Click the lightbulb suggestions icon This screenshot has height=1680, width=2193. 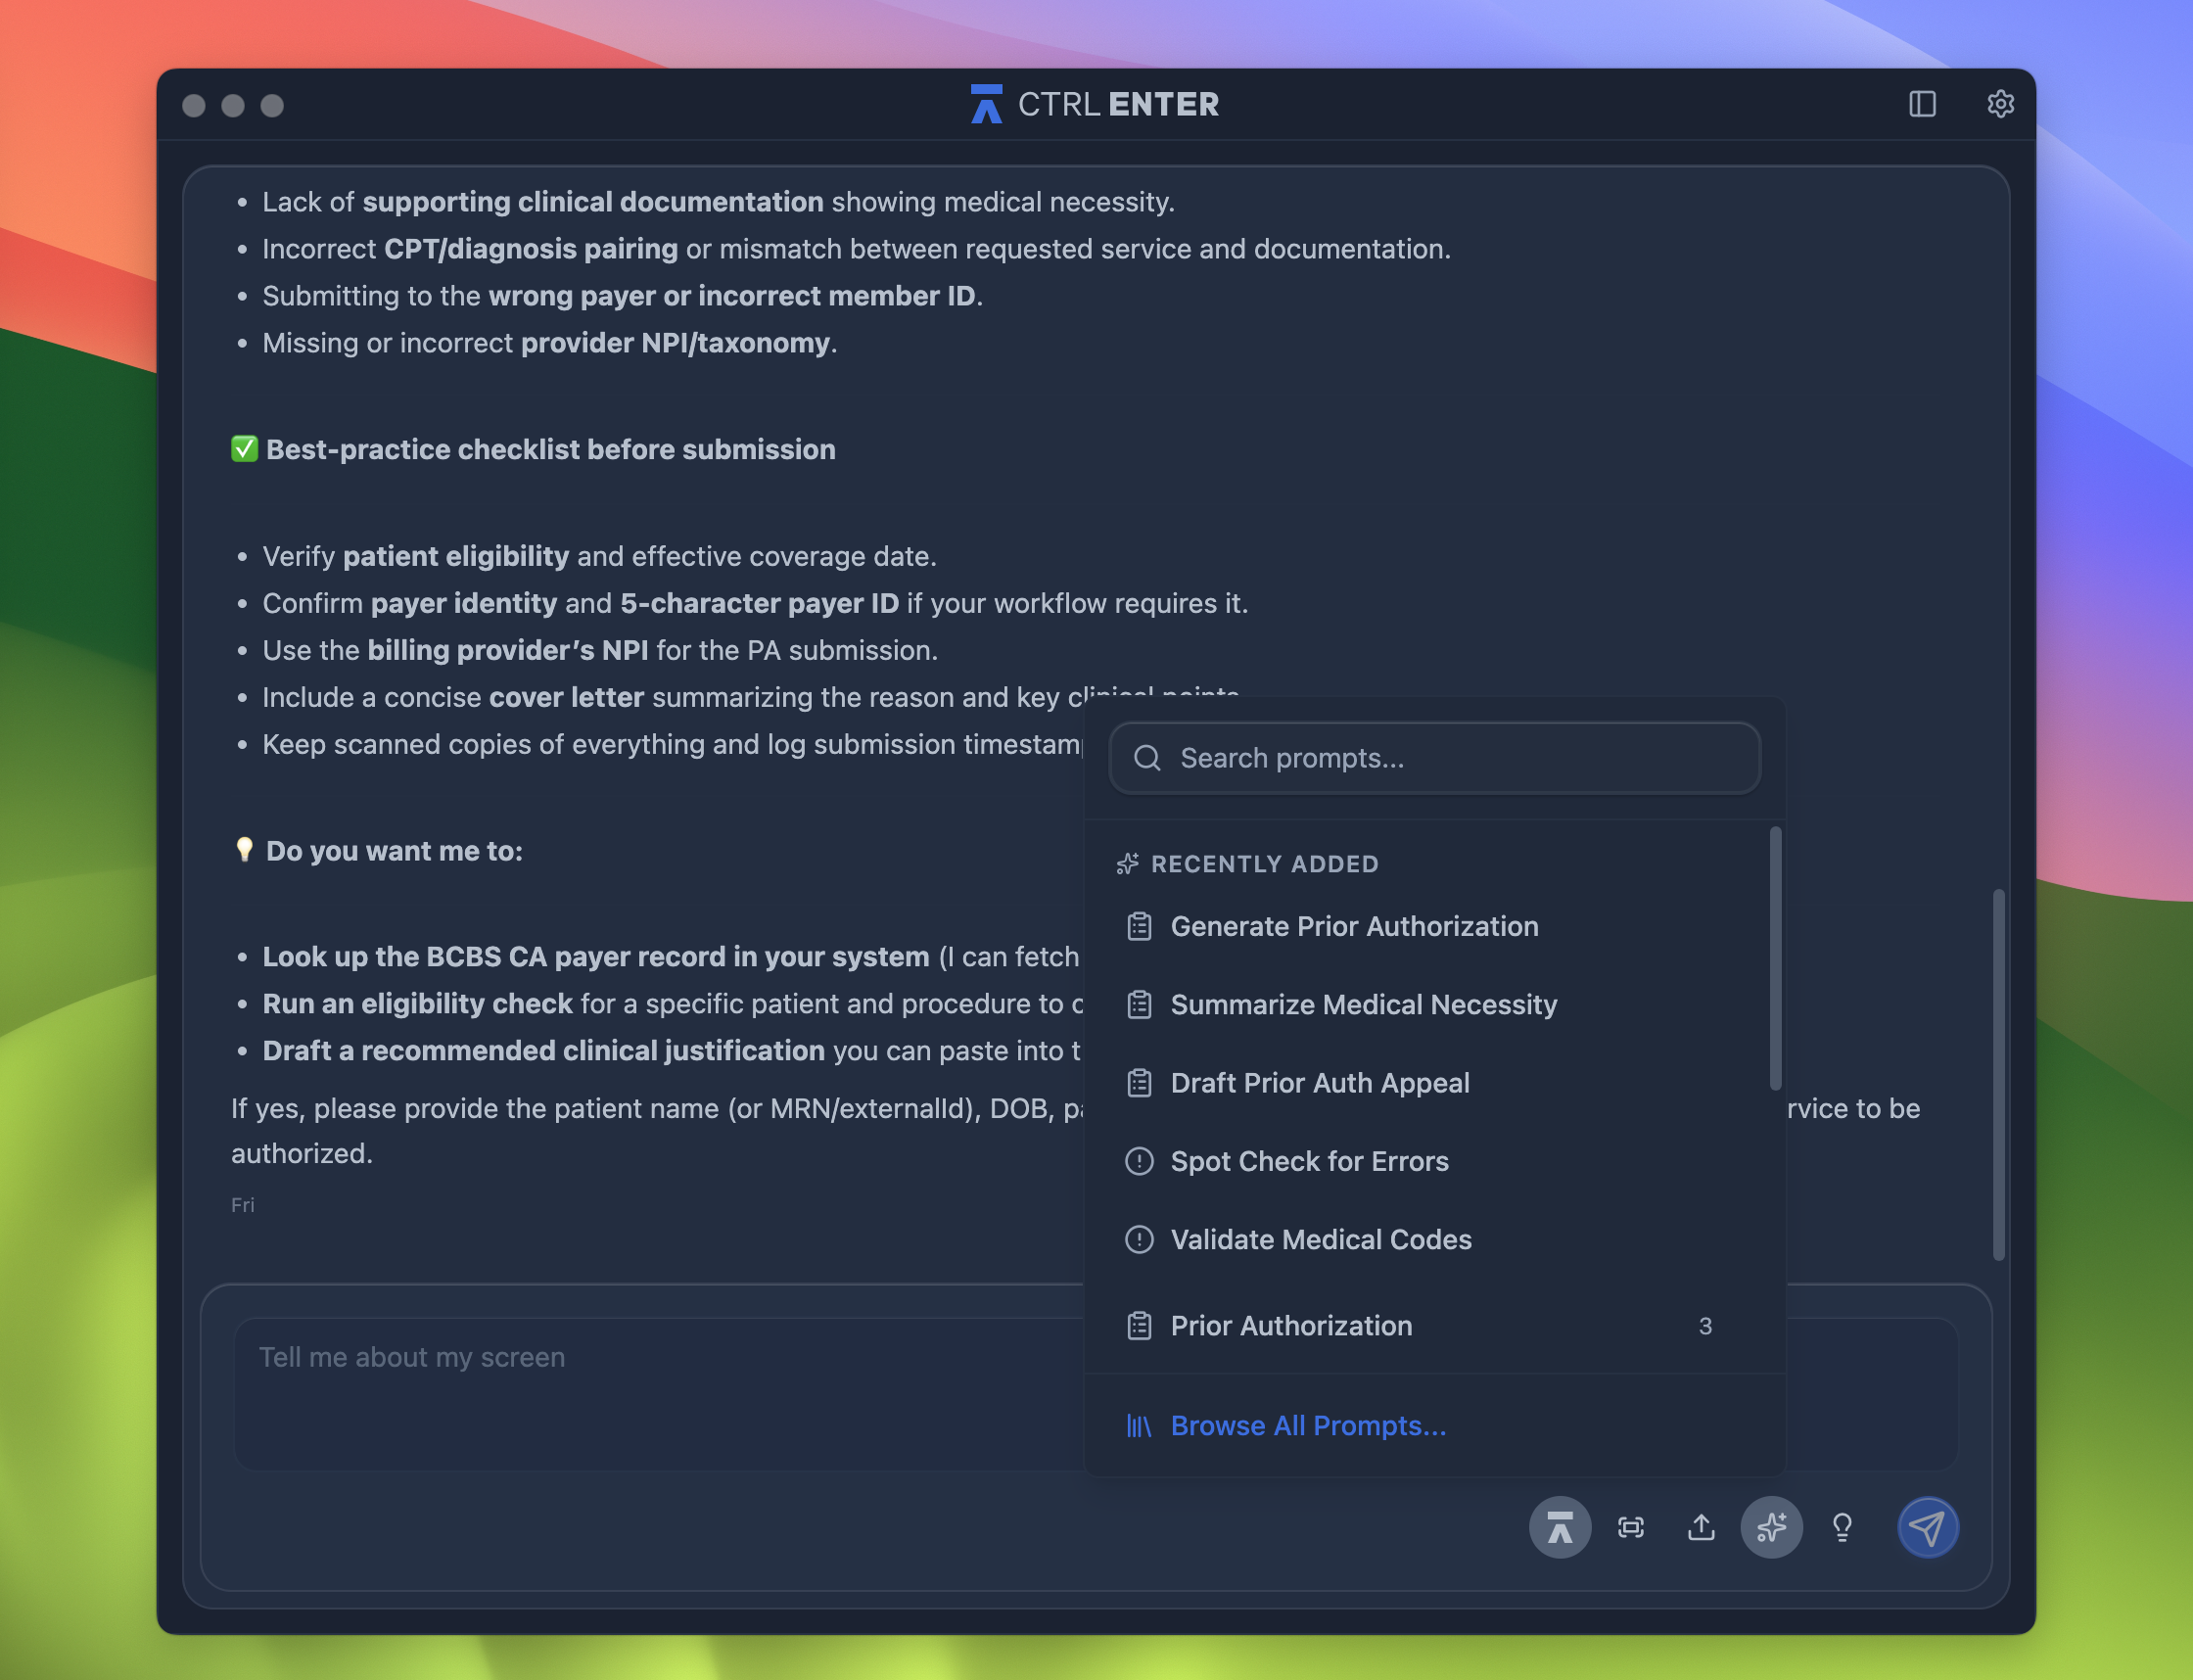(x=1841, y=1527)
